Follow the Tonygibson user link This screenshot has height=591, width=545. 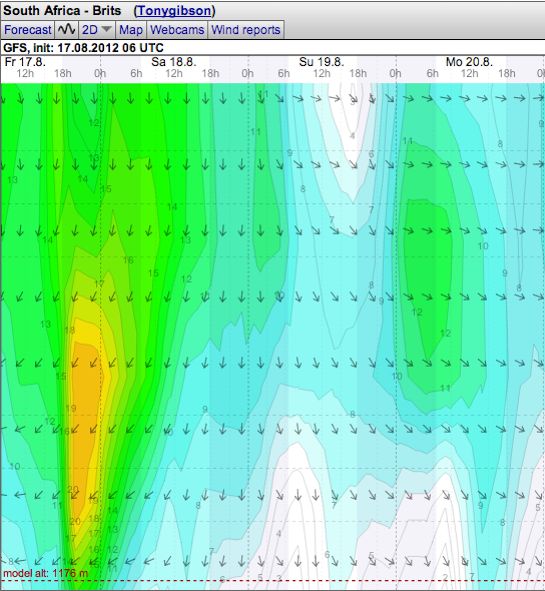175,11
